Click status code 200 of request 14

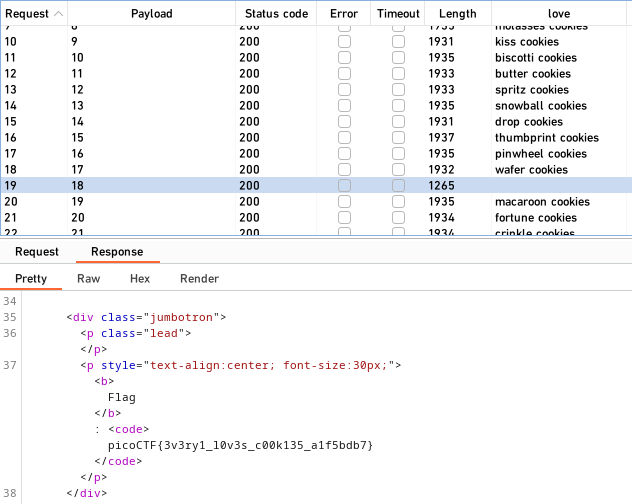249,106
